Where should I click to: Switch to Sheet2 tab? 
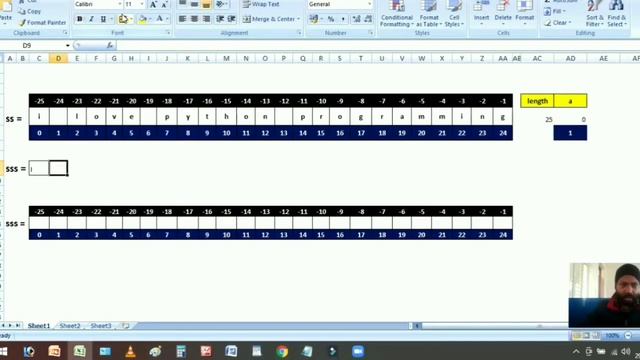pyautogui.click(x=70, y=326)
